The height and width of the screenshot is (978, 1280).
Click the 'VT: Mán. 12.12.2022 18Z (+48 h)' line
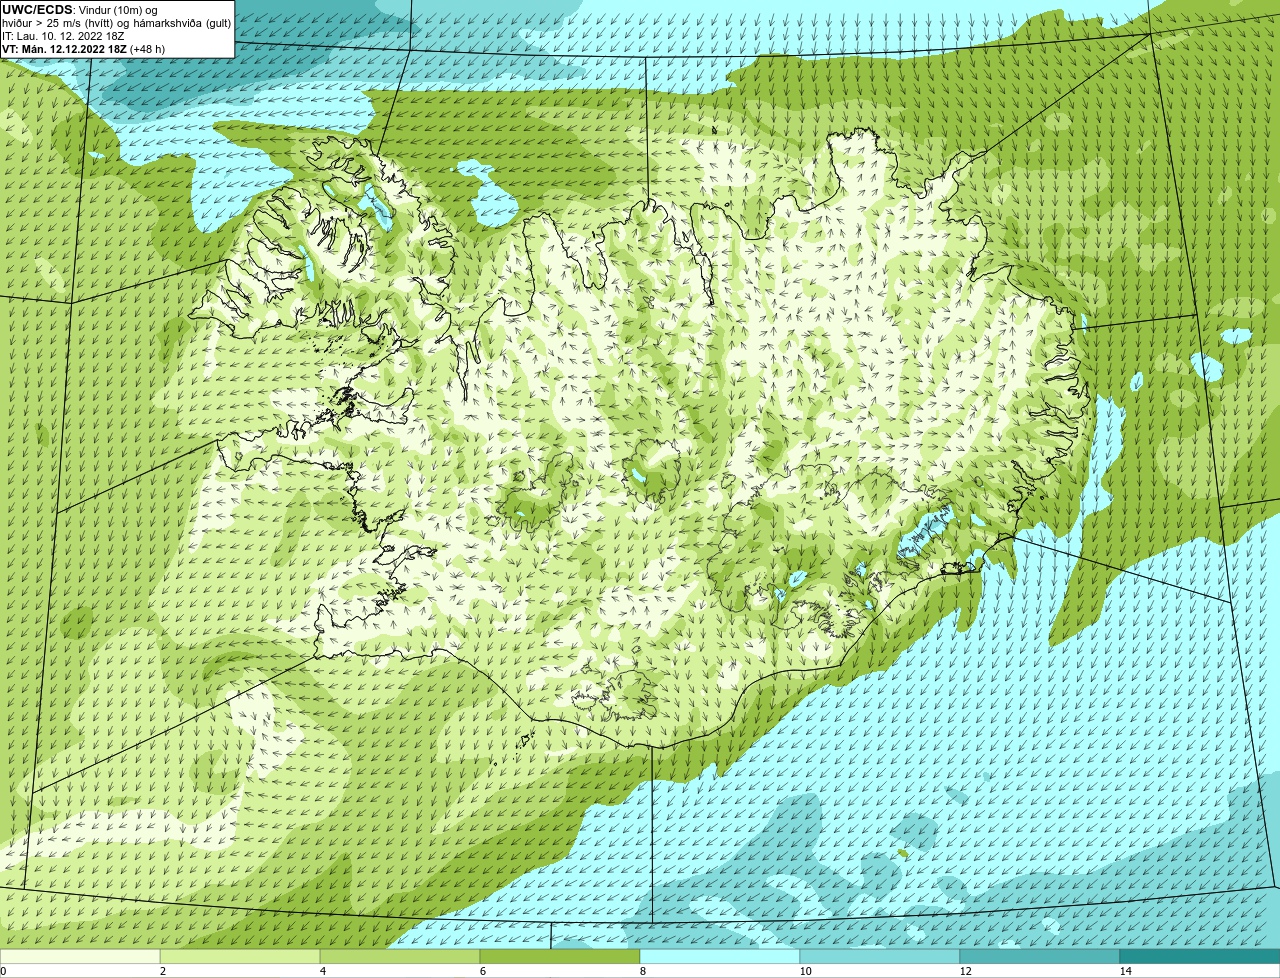83,48
